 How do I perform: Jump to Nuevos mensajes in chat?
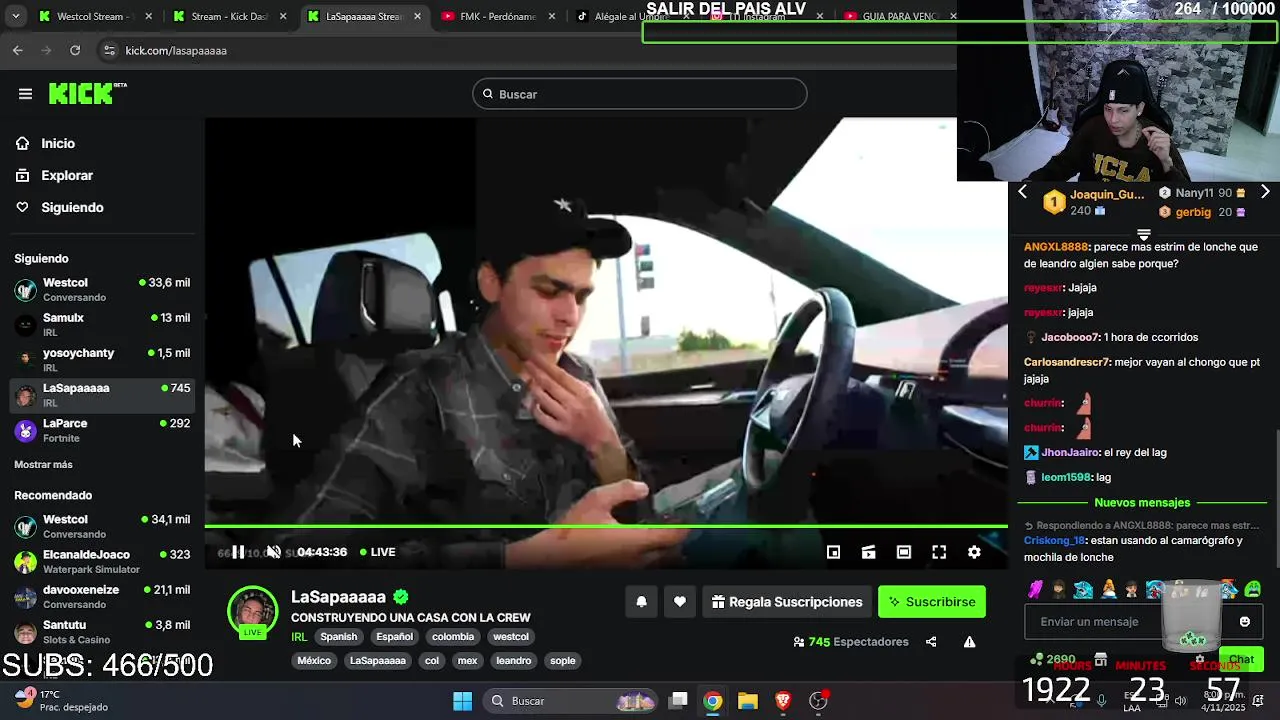1142,503
